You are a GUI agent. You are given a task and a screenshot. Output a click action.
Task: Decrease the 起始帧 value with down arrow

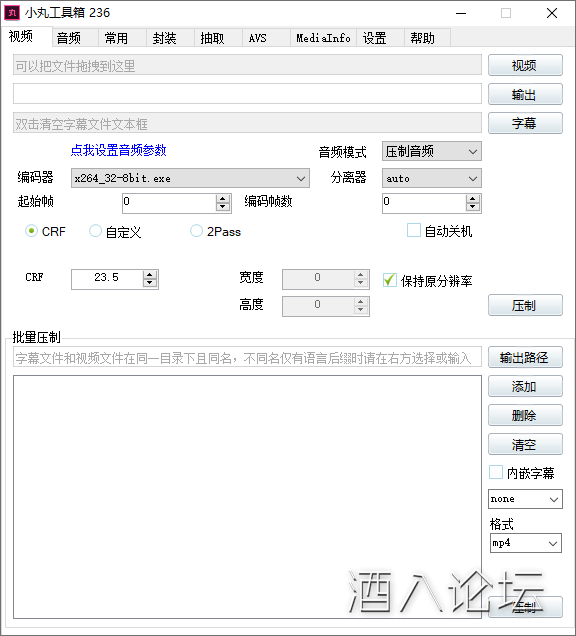223,206
